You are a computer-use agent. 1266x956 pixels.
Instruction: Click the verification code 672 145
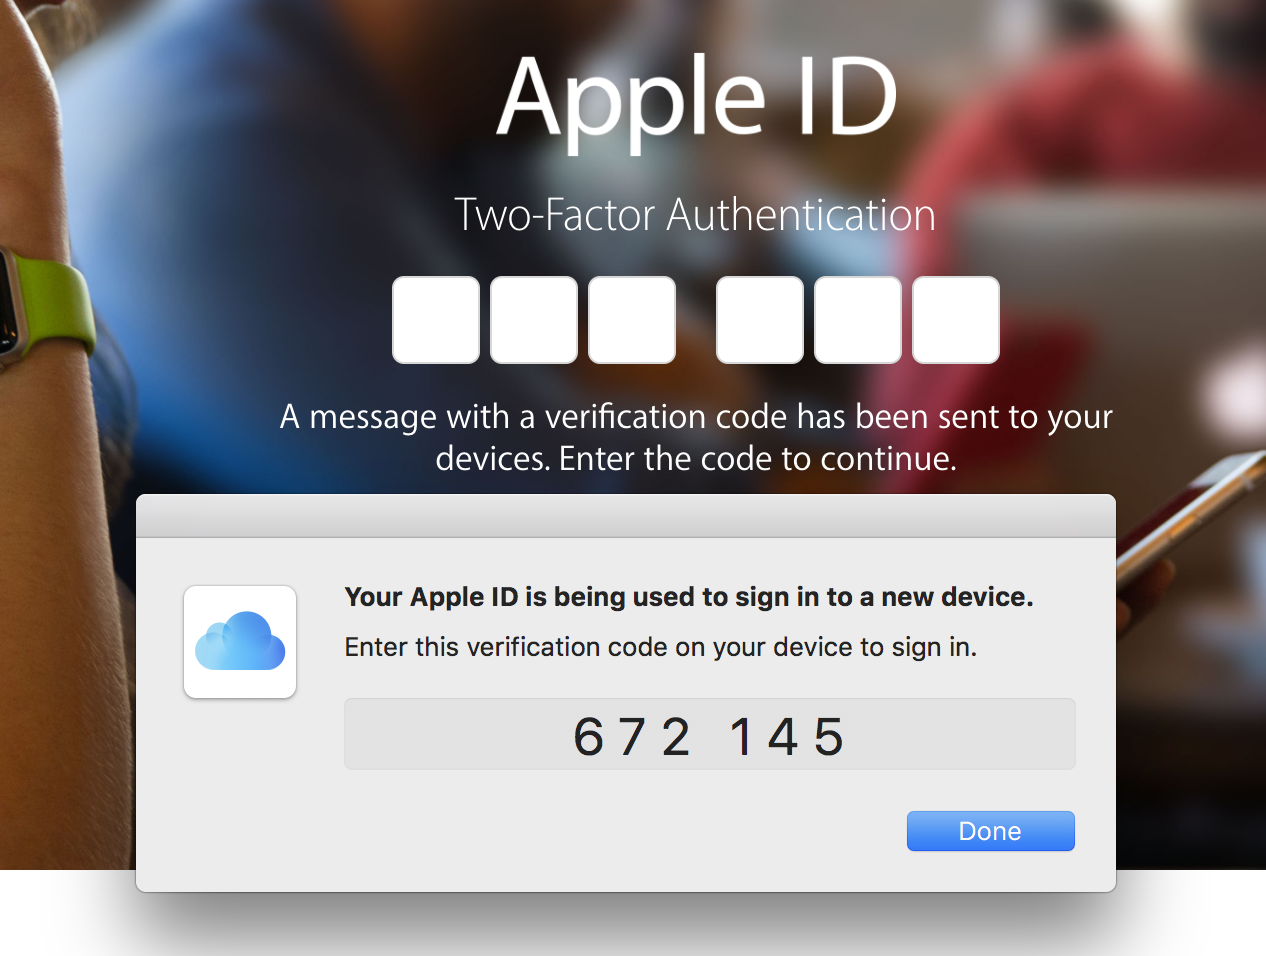point(710,737)
